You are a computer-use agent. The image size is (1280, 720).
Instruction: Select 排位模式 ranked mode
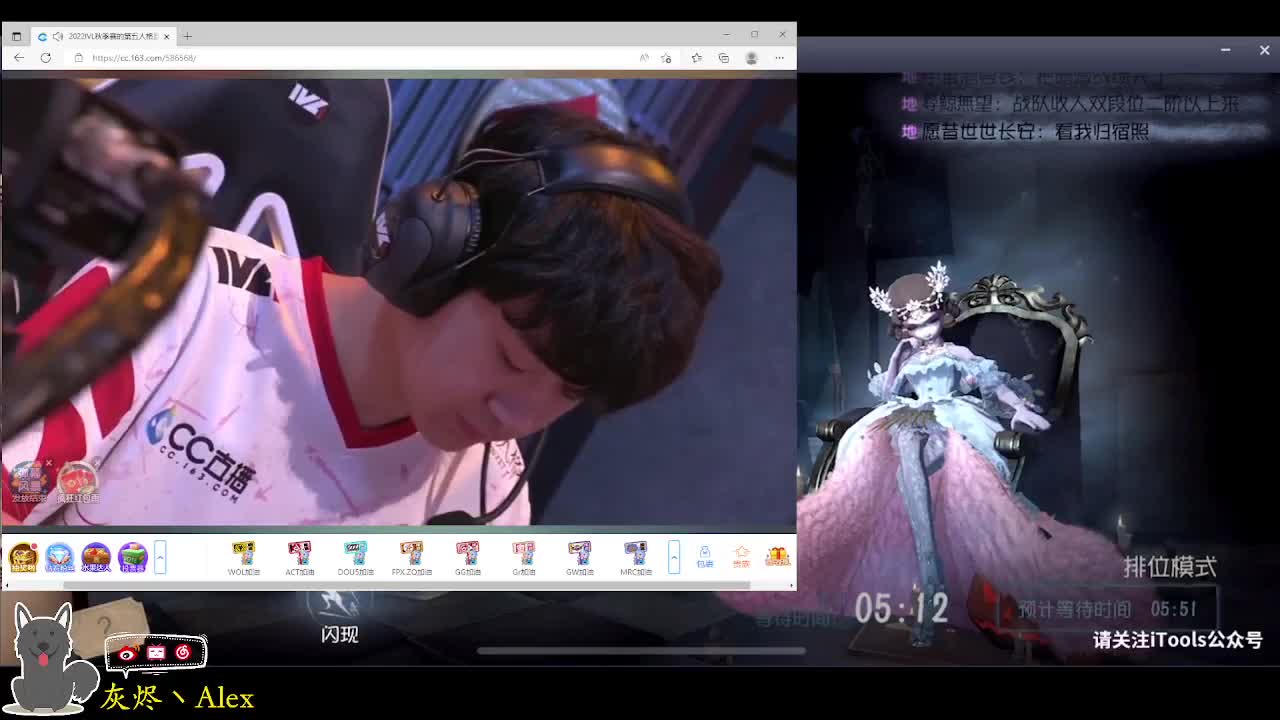tap(1170, 567)
